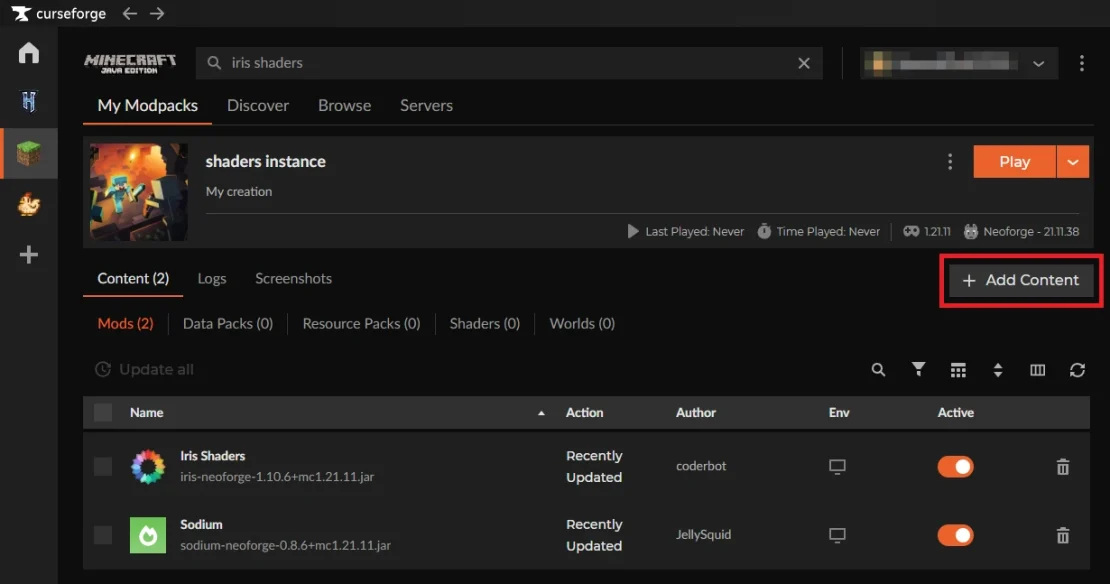Open the column settings icon
The image size is (1110, 584).
point(1037,370)
